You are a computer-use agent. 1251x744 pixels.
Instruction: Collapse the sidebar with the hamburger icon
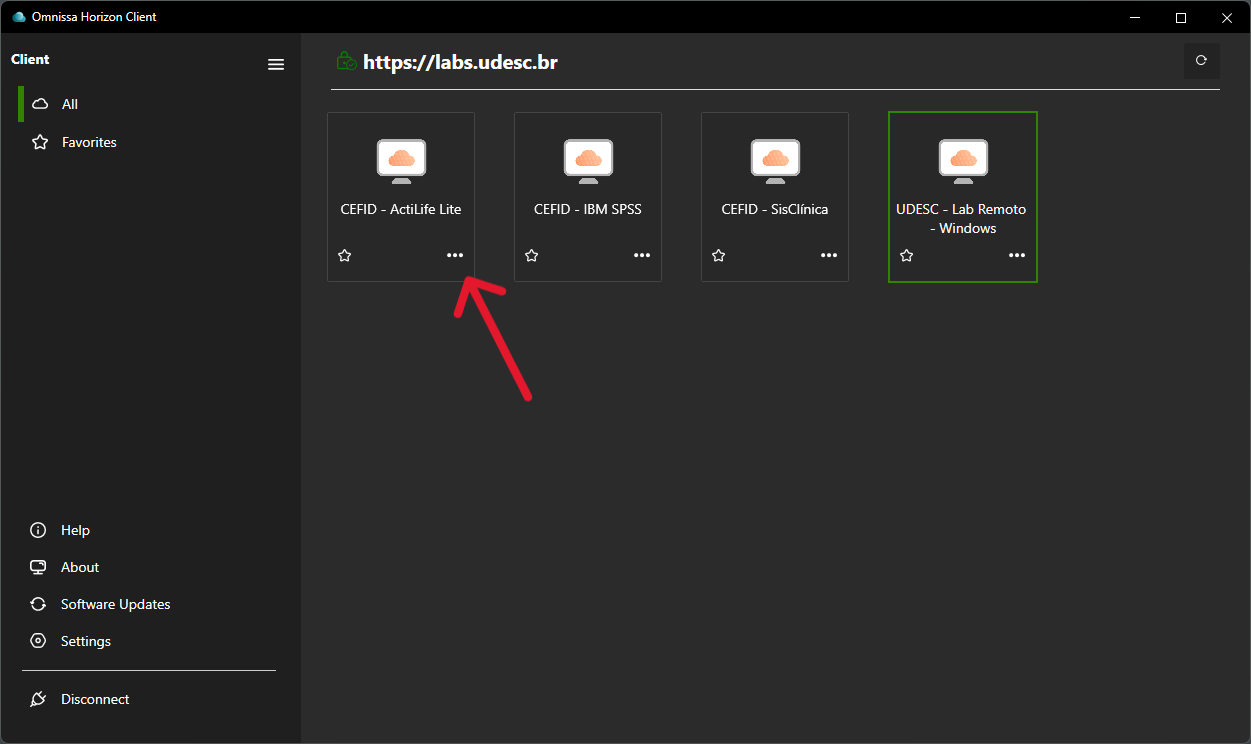[276, 65]
